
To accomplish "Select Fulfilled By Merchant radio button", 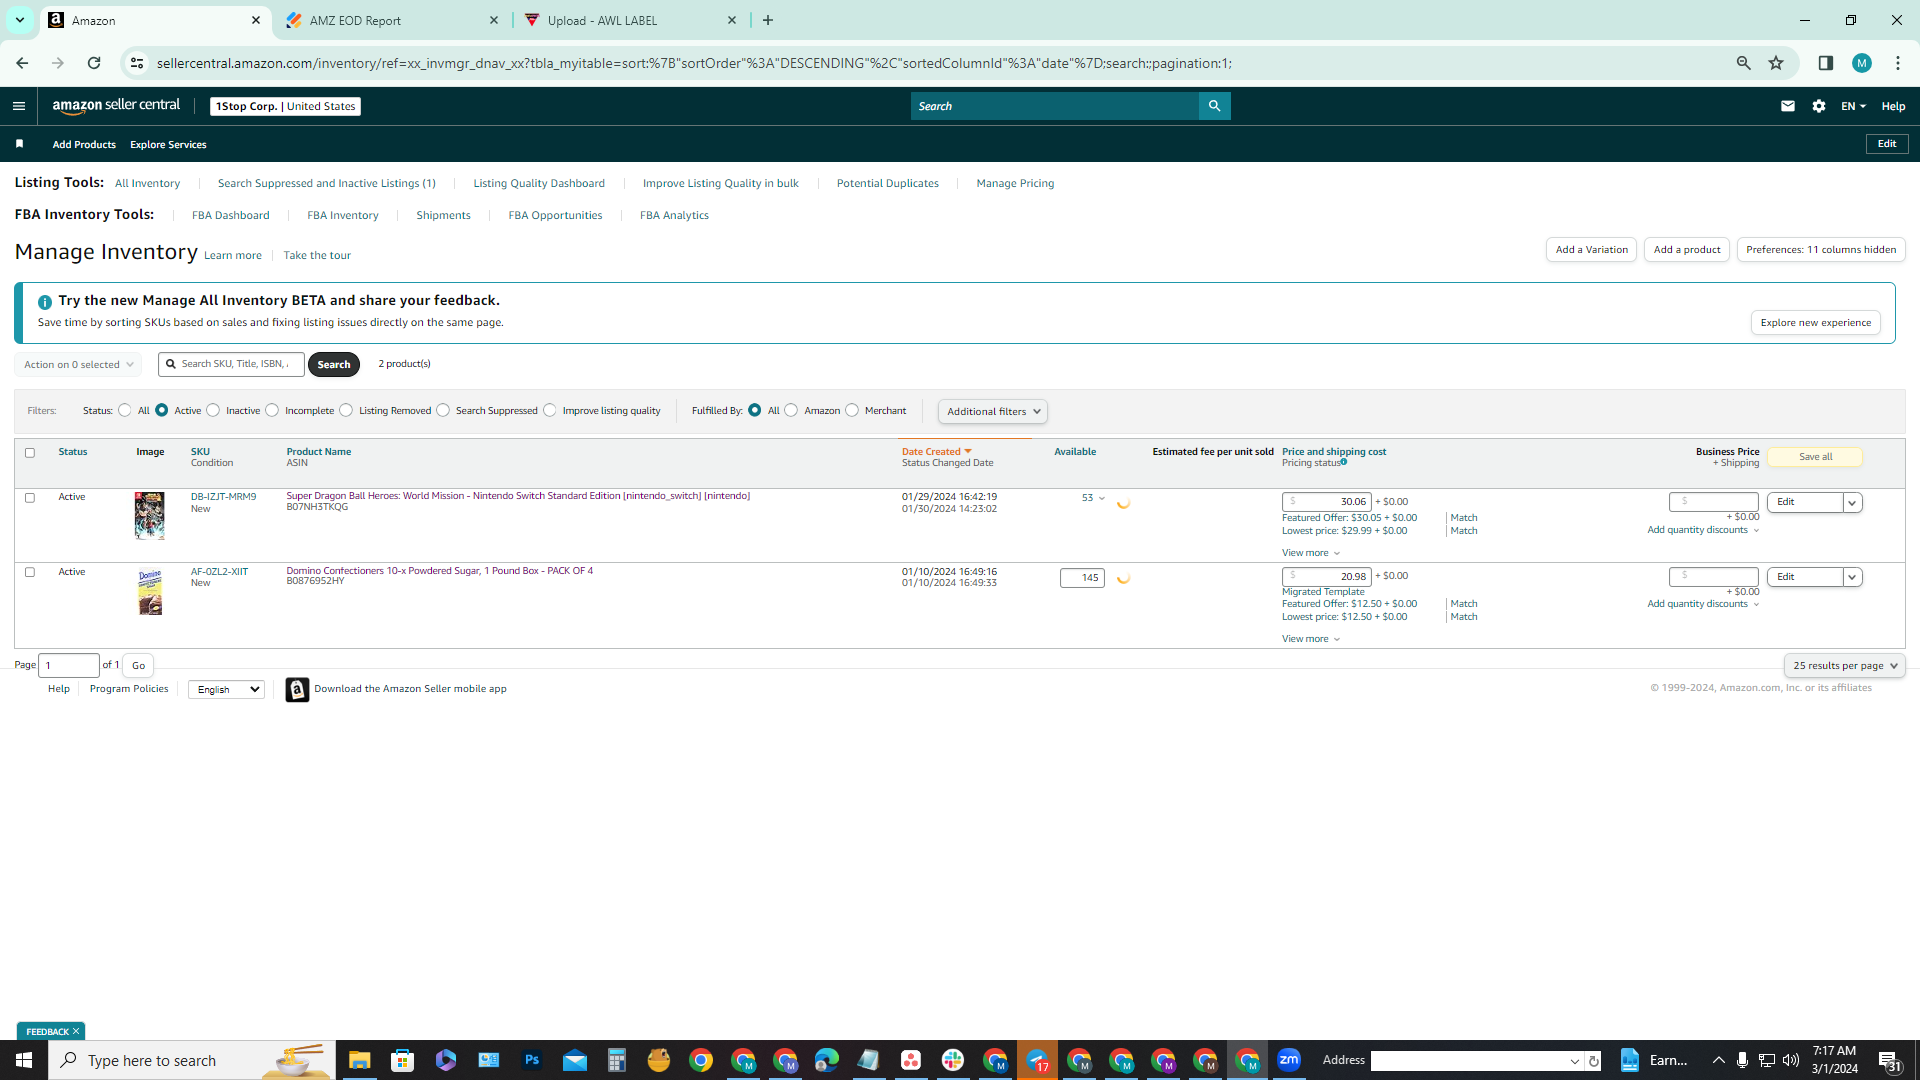I will pyautogui.click(x=852, y=411).
